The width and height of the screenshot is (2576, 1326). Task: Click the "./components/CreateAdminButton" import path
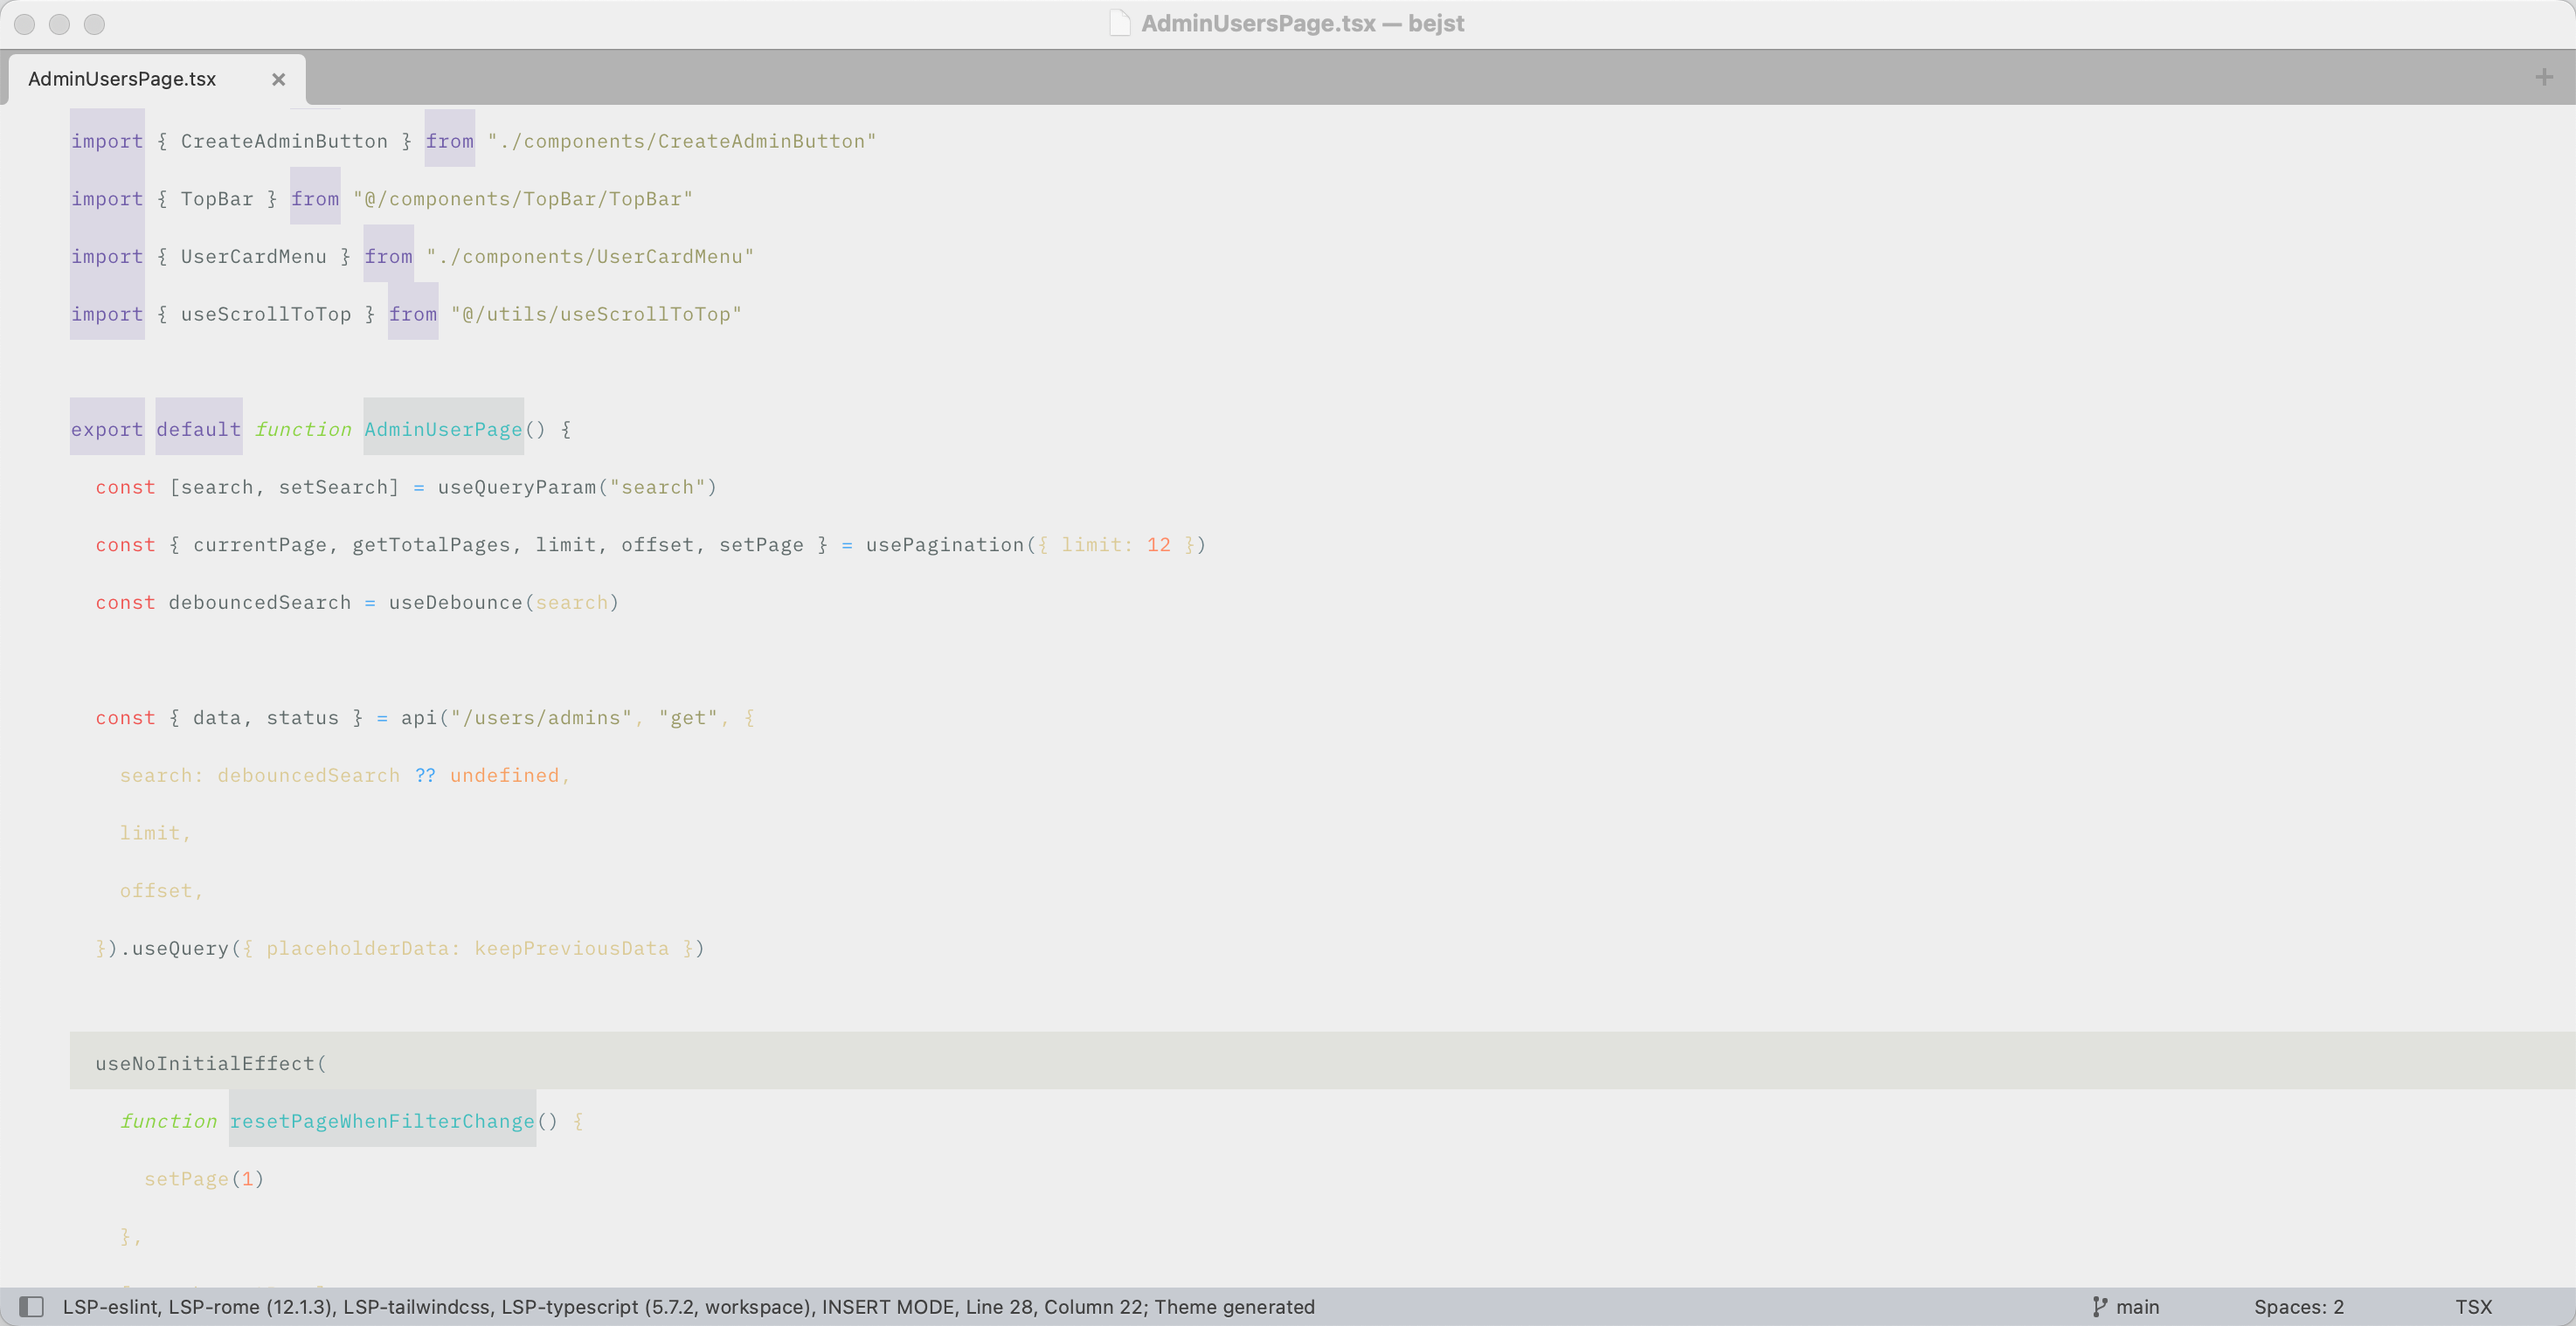point(681,141)
